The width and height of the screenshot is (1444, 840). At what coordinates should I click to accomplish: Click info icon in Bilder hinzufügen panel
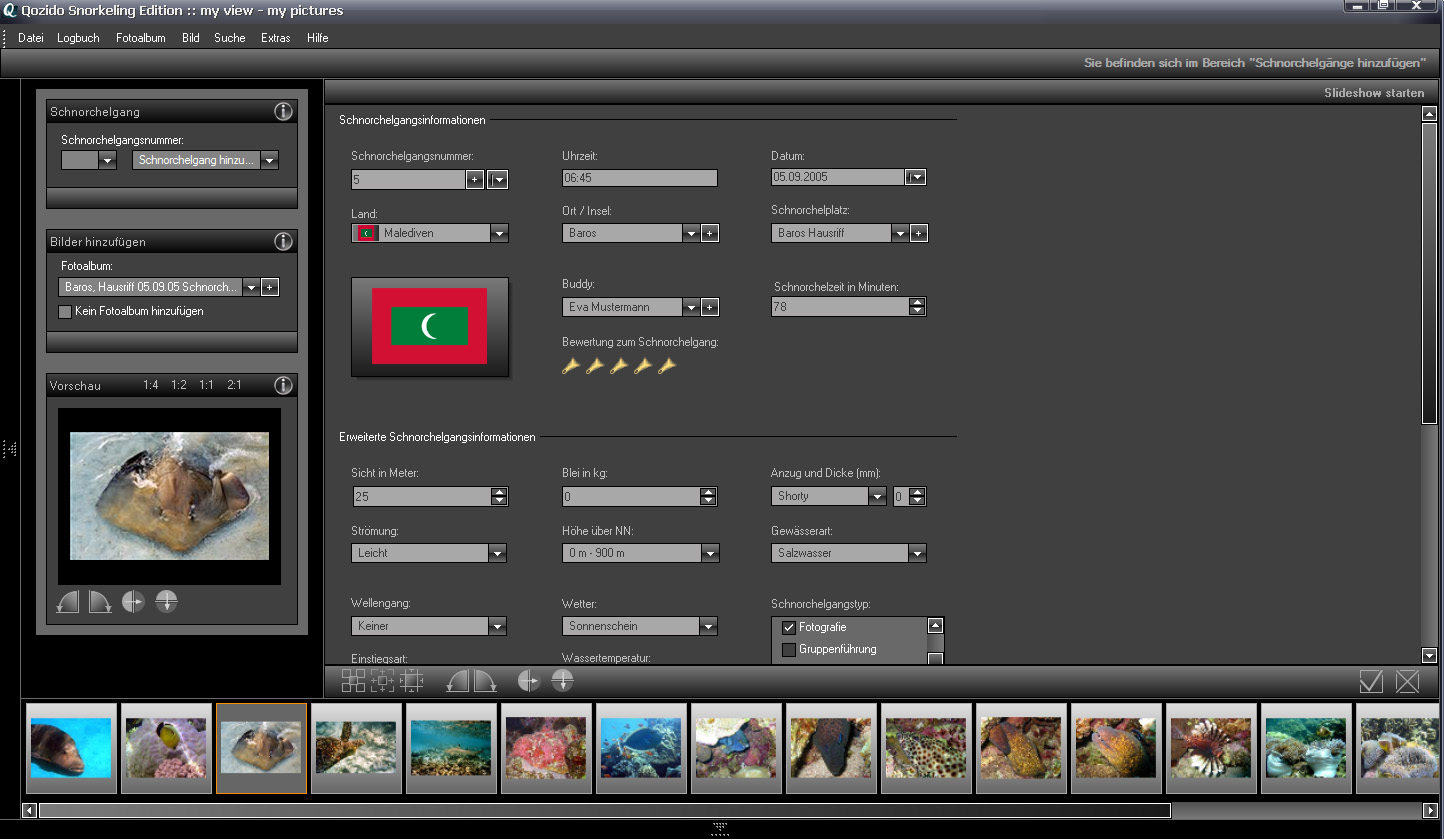pos(283,241)
